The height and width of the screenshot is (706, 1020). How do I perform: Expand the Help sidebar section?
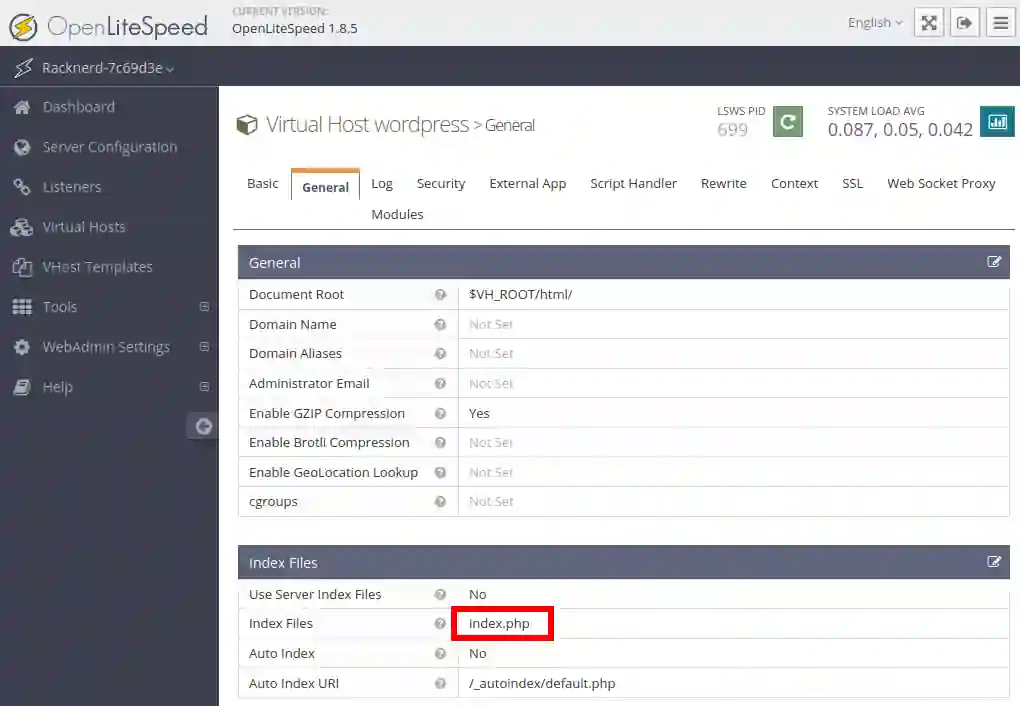coord(204,387)
